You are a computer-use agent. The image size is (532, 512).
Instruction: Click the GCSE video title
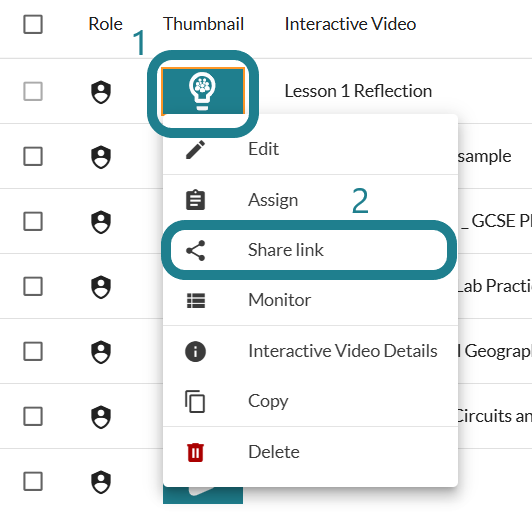coord(496,221)
